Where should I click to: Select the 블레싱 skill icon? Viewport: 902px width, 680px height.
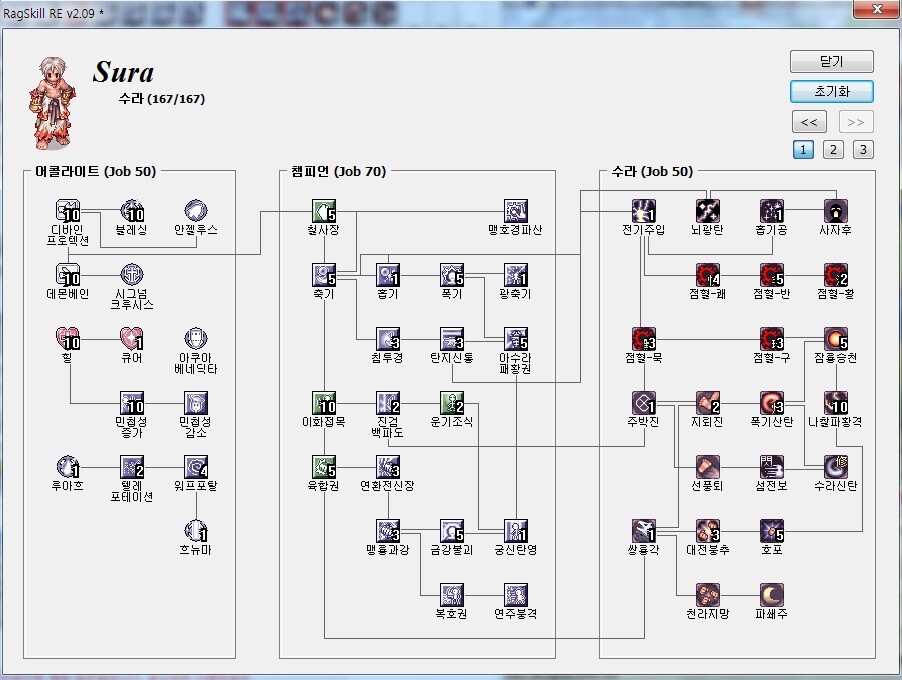132,211
